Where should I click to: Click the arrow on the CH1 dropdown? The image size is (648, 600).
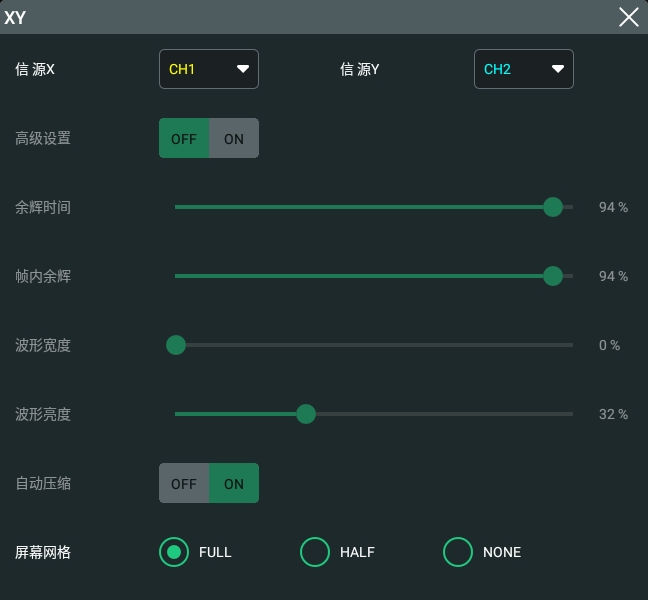(243, 69)
